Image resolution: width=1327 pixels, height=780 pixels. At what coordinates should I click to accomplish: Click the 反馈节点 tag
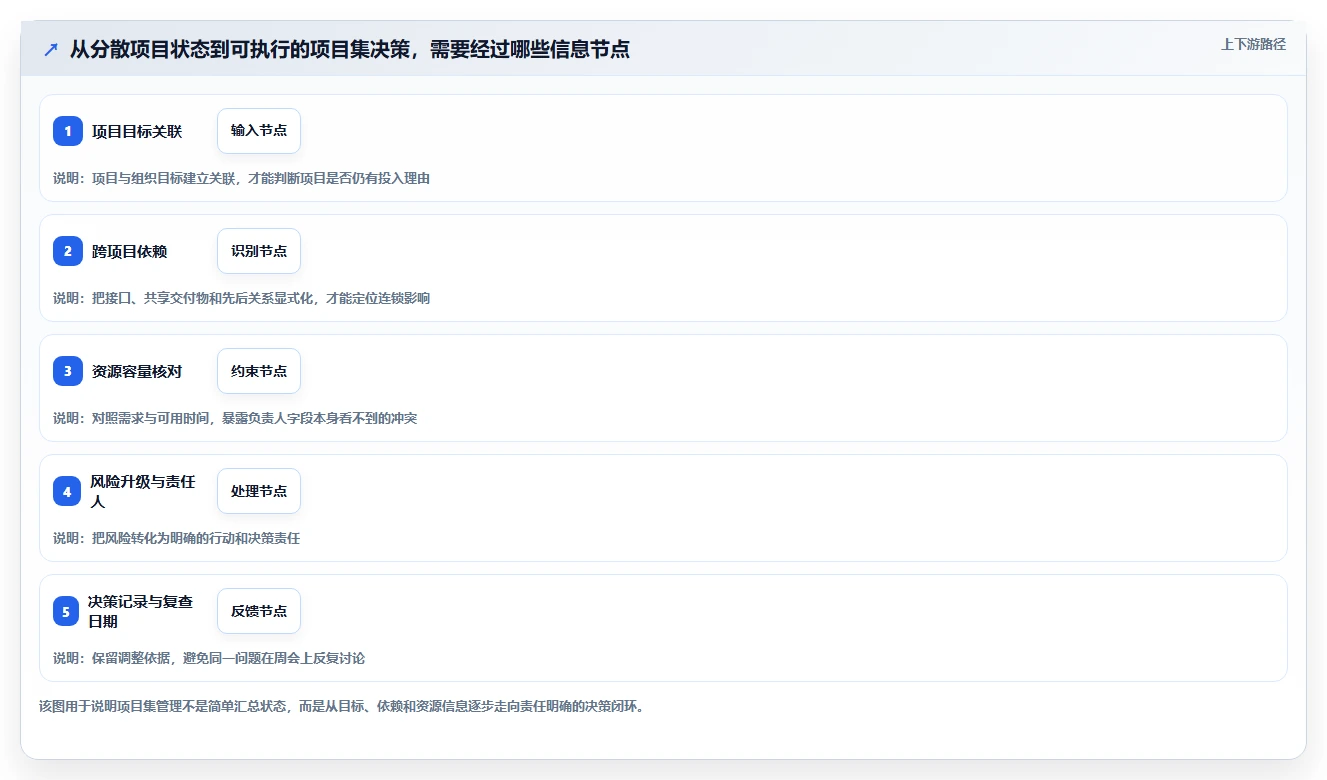pyautogui.click(x=259, y=611)
